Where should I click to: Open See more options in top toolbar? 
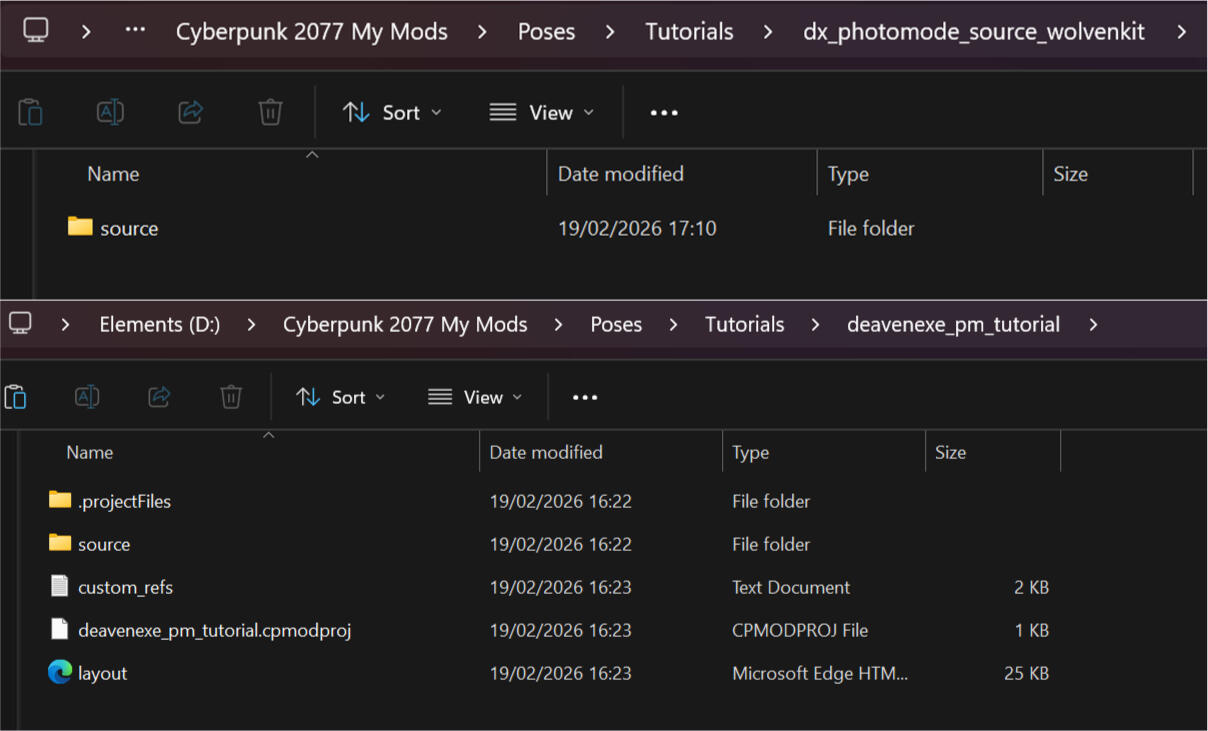click(664, 112)
